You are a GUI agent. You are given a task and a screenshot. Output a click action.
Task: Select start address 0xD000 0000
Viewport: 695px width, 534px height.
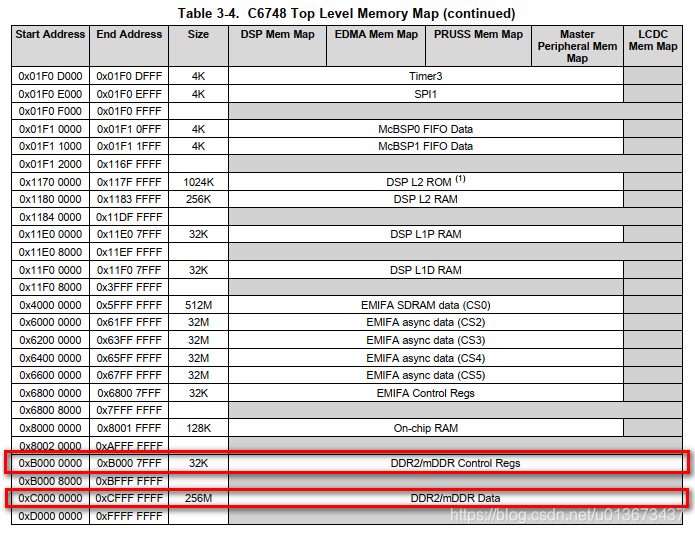tap(50, 516)
